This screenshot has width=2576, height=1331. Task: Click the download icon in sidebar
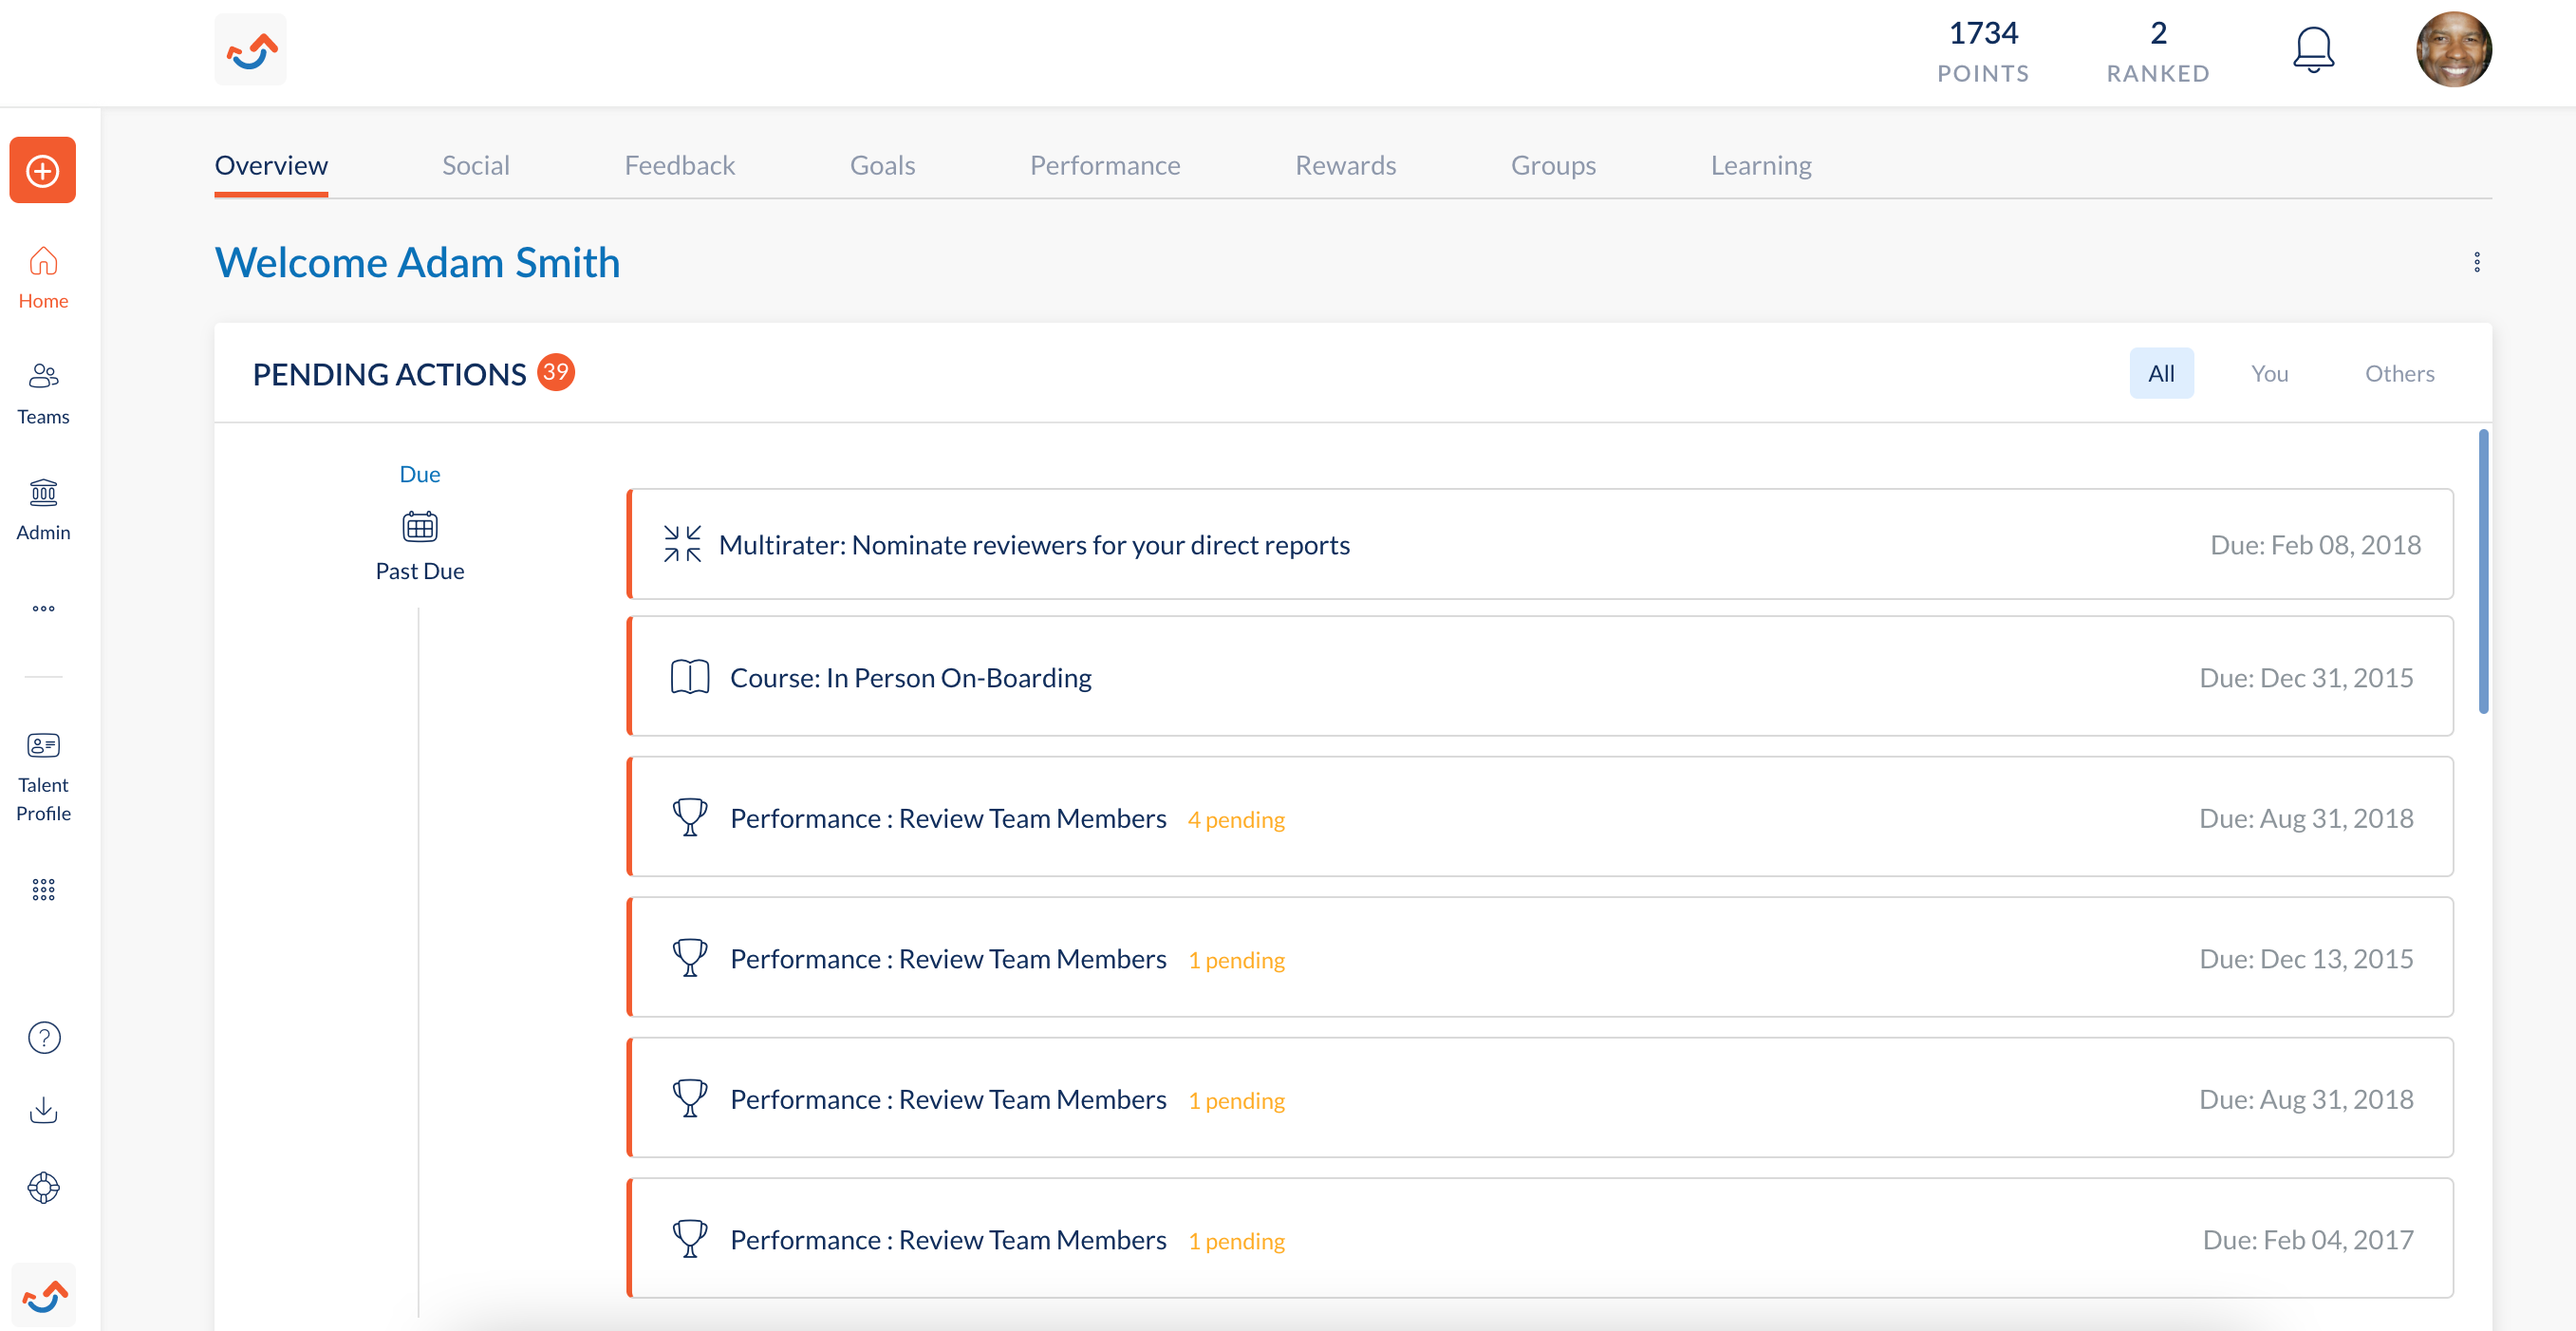43,1110
